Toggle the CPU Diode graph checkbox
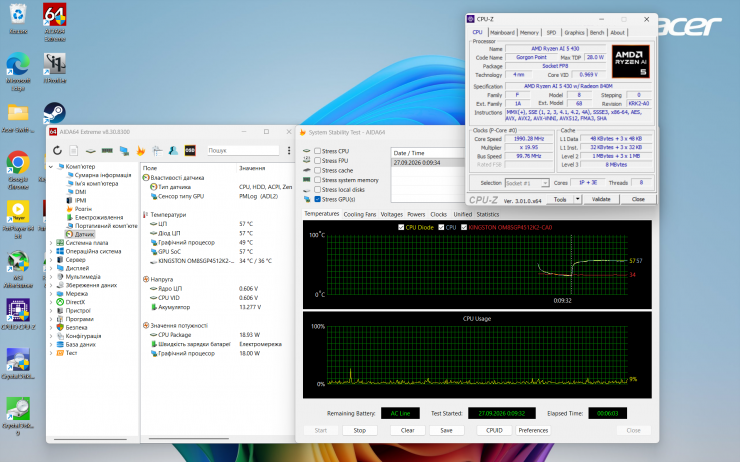The width and height of the screenshot is (740, 462). [401, 227]
